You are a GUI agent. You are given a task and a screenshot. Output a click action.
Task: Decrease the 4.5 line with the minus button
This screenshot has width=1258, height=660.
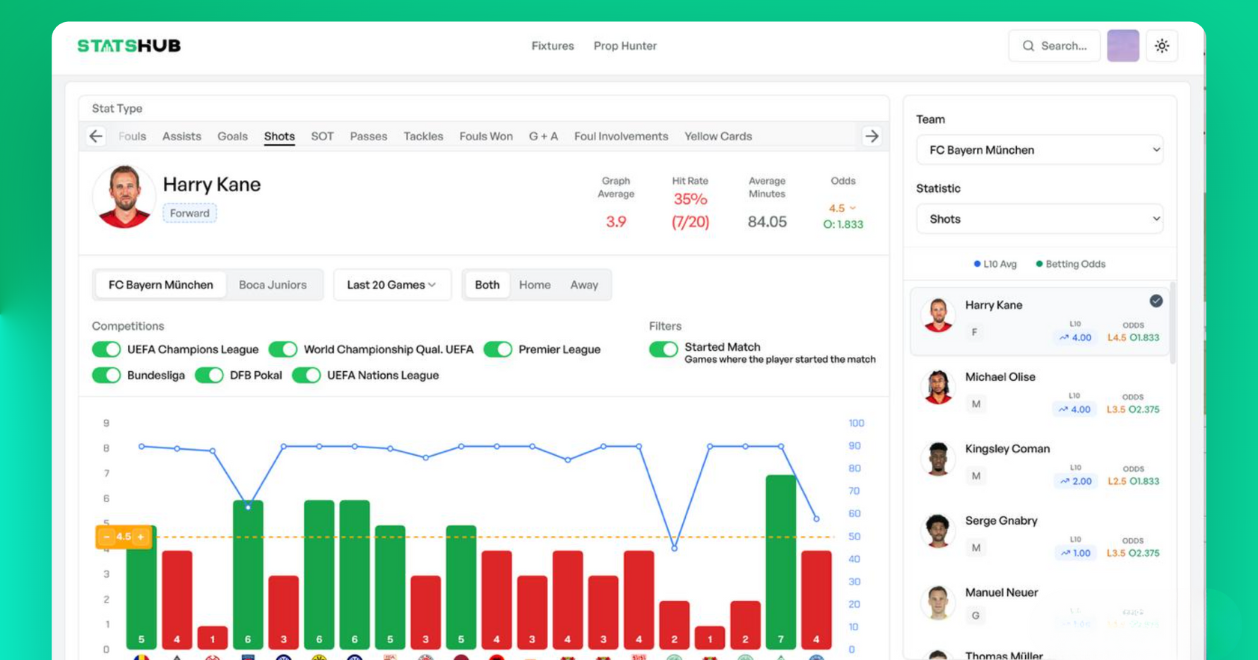107,537
